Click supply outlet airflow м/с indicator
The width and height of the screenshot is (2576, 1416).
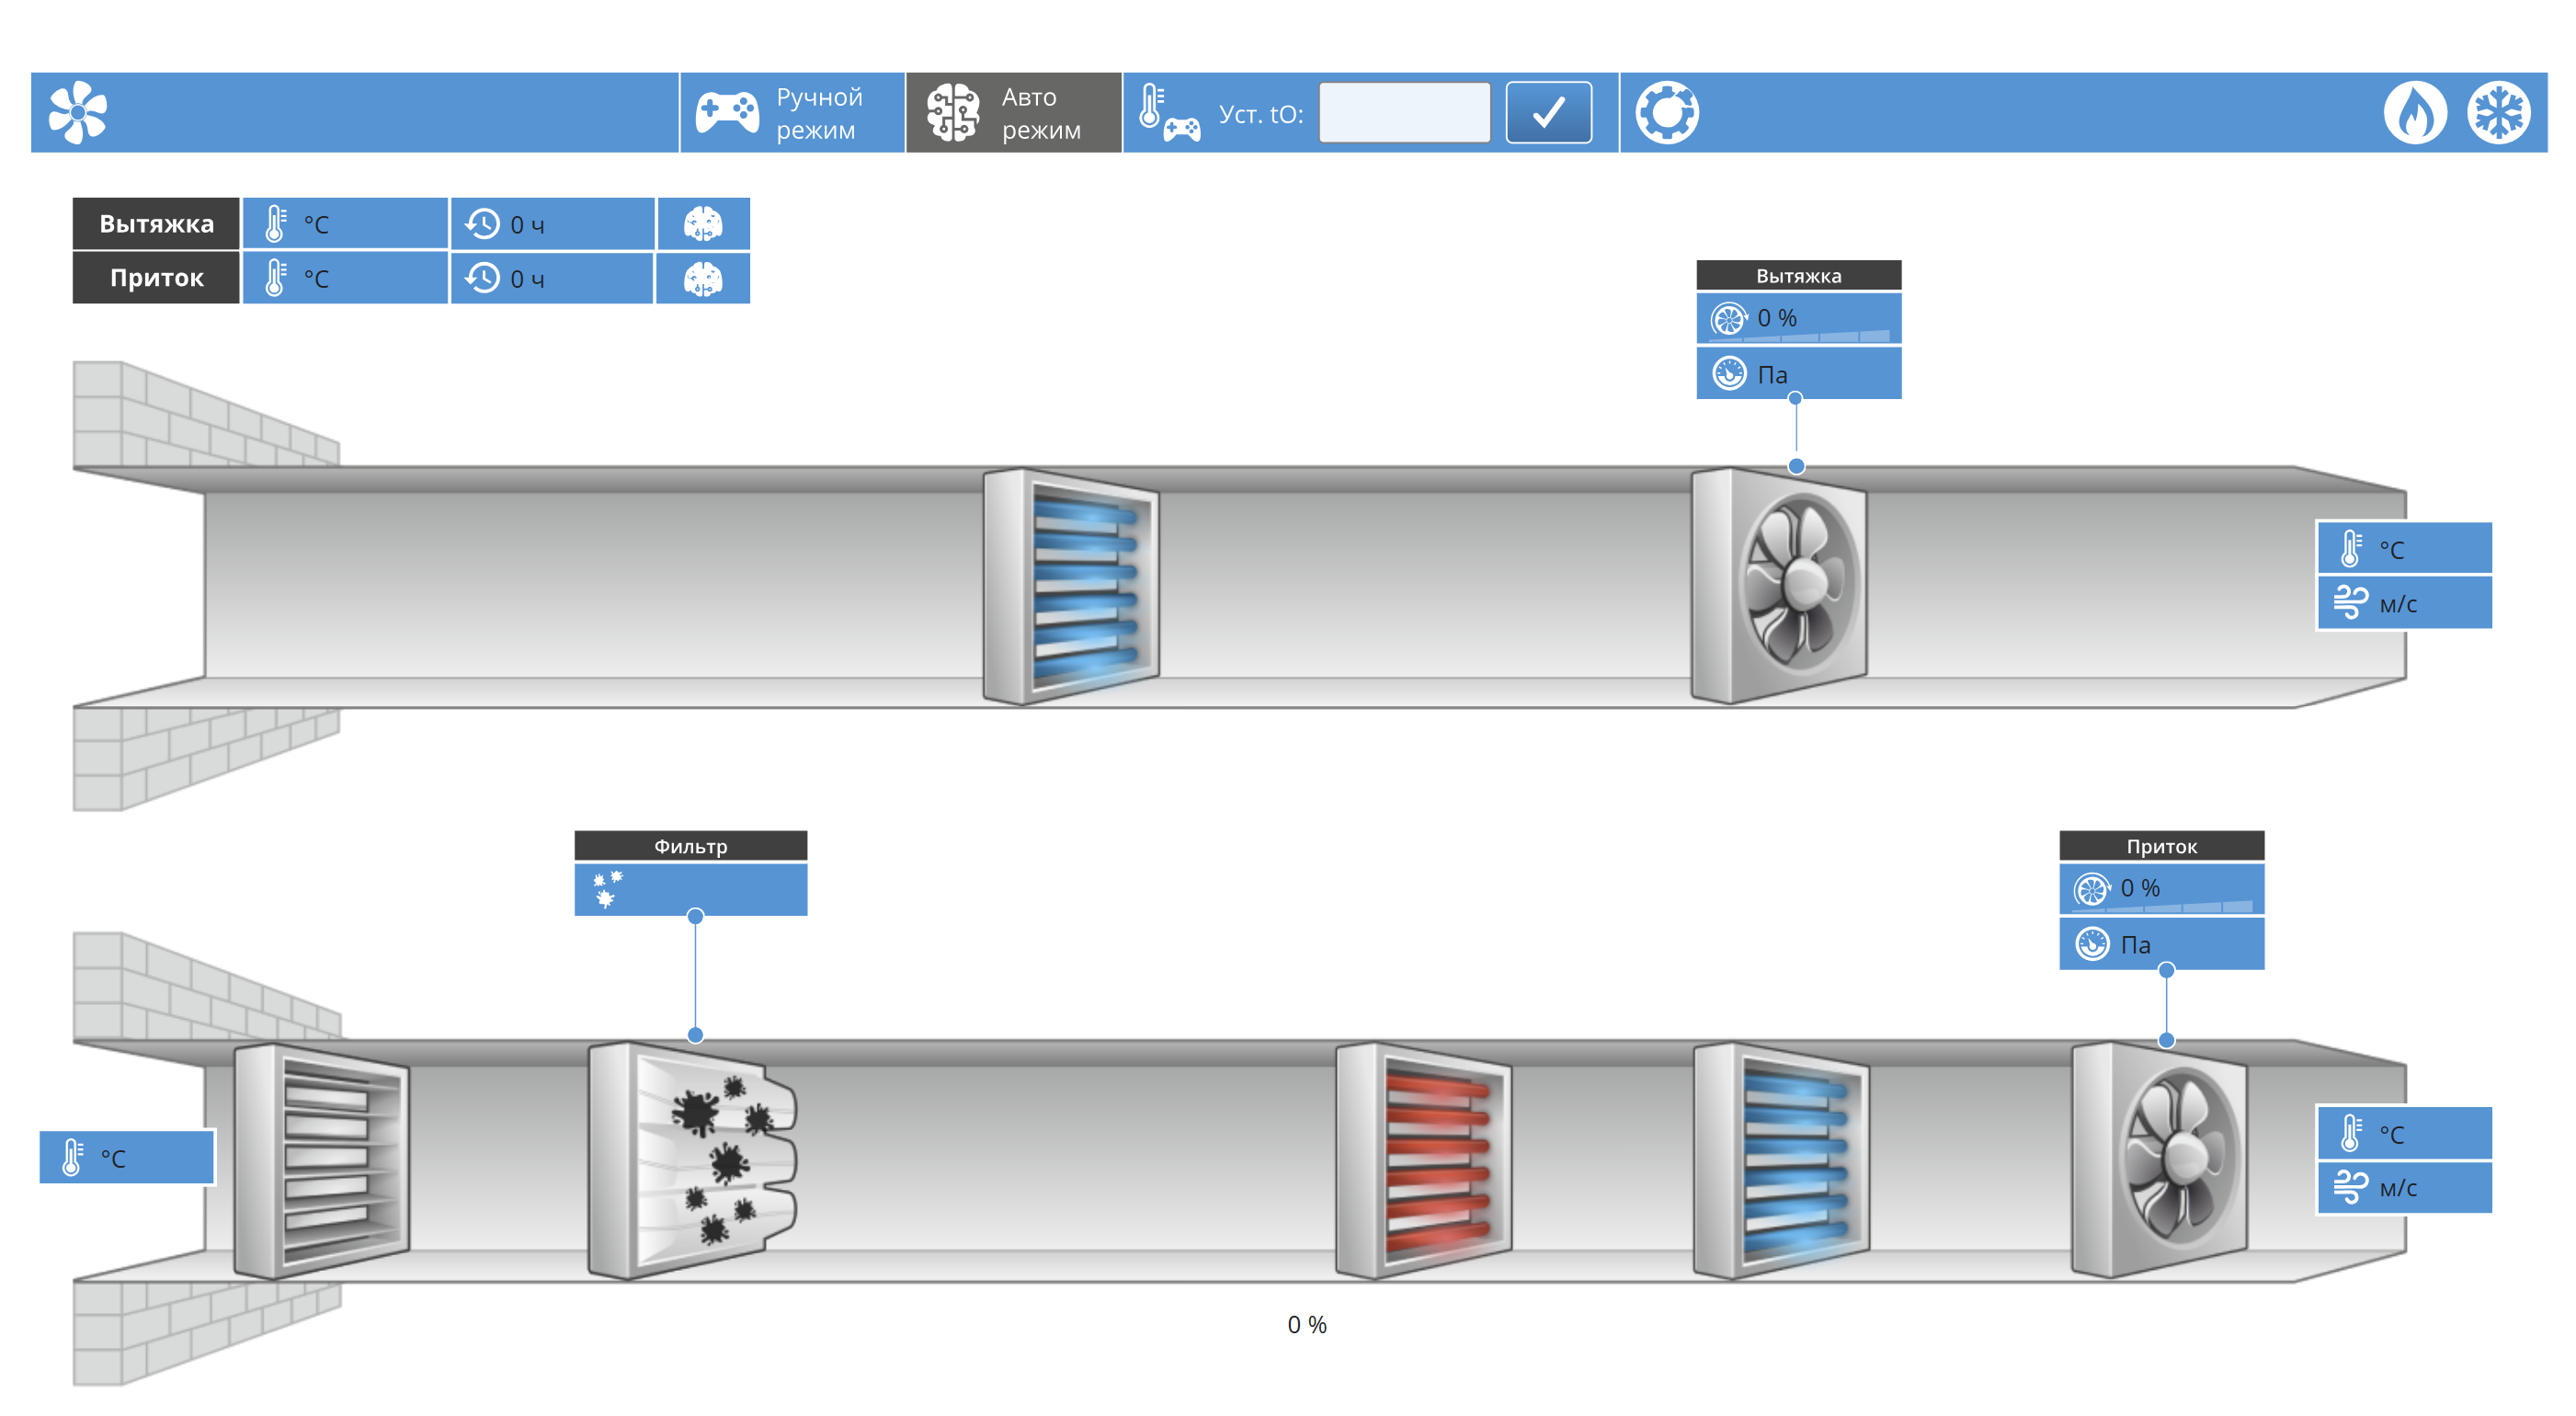2404,1187
